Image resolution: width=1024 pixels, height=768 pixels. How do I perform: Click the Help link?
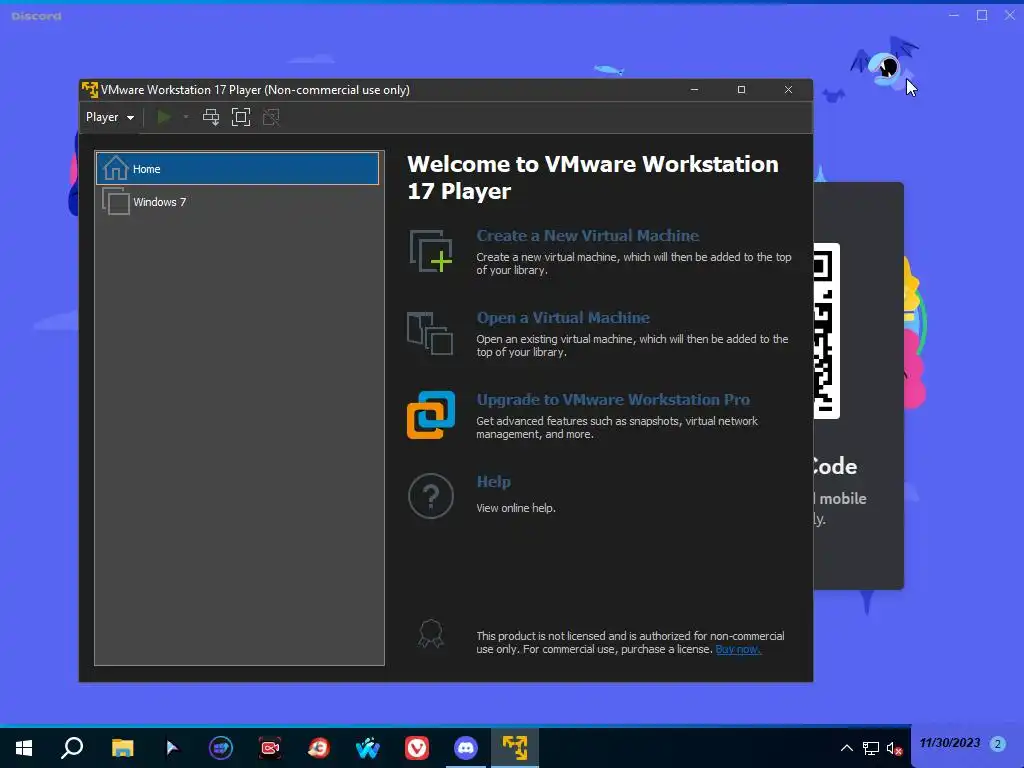(494, 482)
